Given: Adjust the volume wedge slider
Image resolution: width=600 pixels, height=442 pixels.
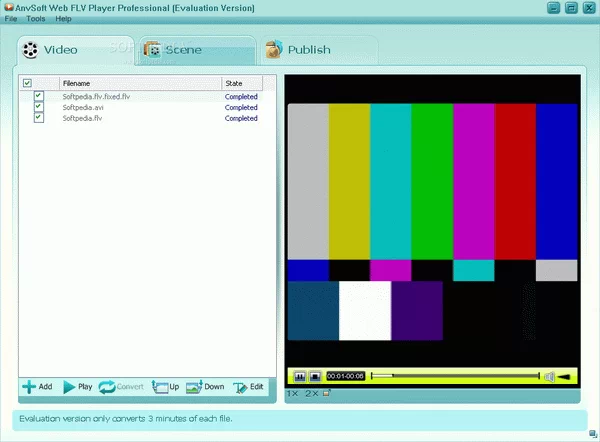Looking at the screenshot, I should [564, 377].
